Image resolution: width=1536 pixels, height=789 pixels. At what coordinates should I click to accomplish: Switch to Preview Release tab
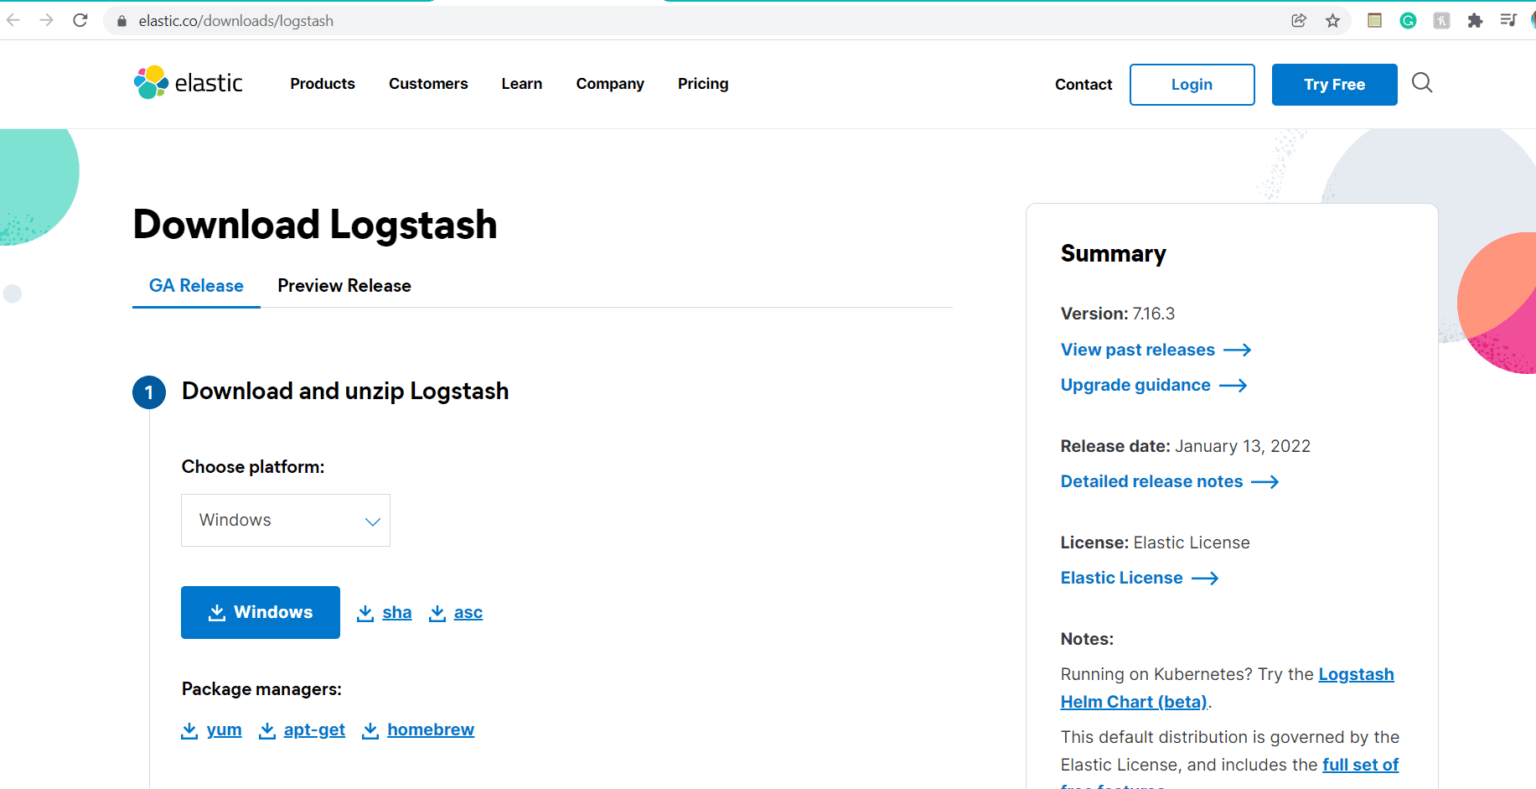pyautogui.click(x=344, y=286)
